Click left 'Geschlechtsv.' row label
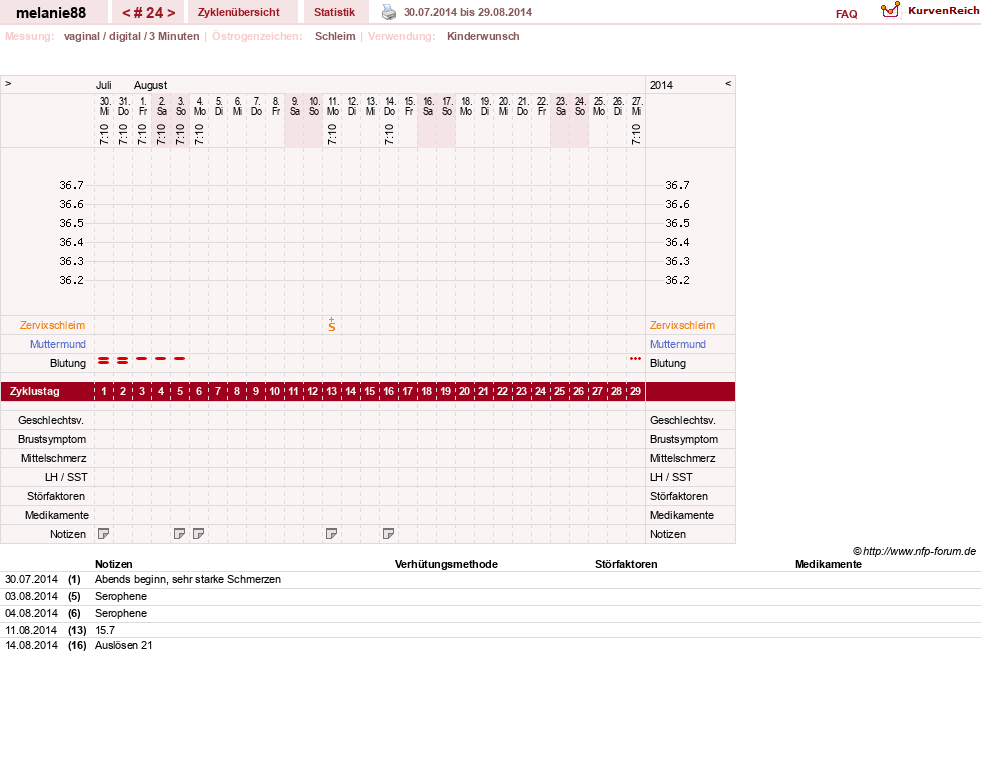Image resolution: width=981 pixels, height=763 pixels. coord(51,420)
